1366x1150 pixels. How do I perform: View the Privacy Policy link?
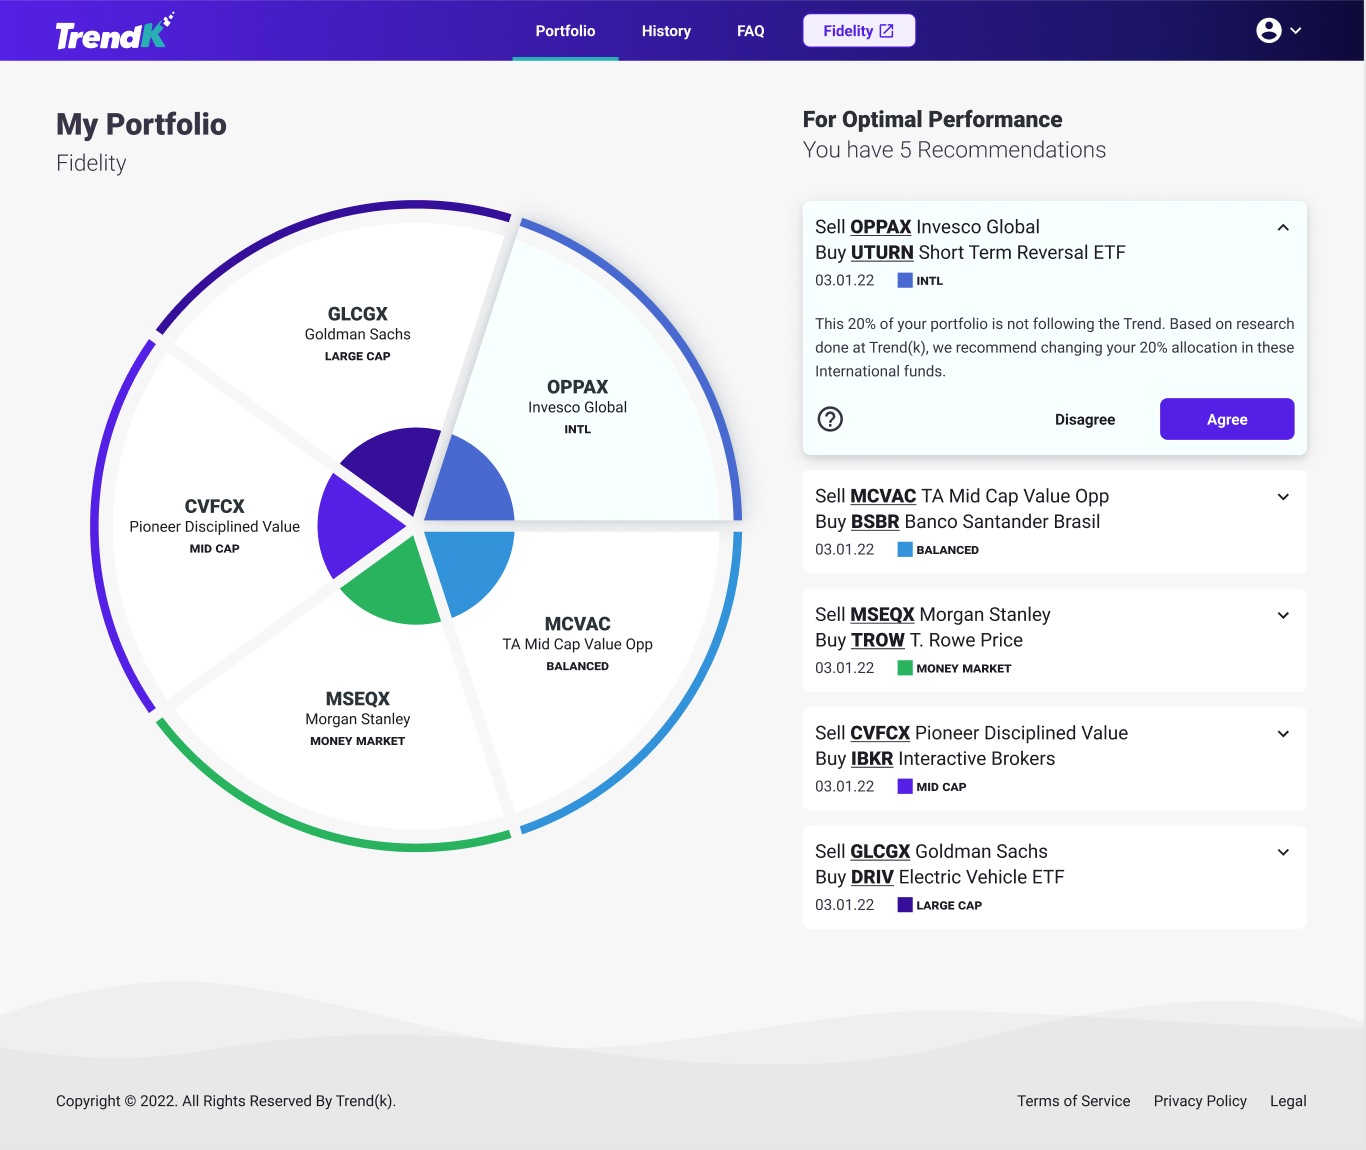(1200, 1101)
